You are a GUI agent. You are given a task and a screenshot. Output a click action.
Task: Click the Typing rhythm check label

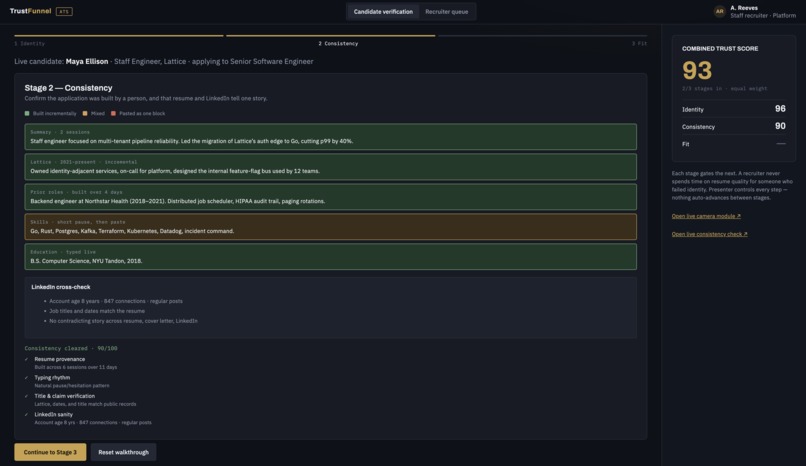tap(52, 378)
